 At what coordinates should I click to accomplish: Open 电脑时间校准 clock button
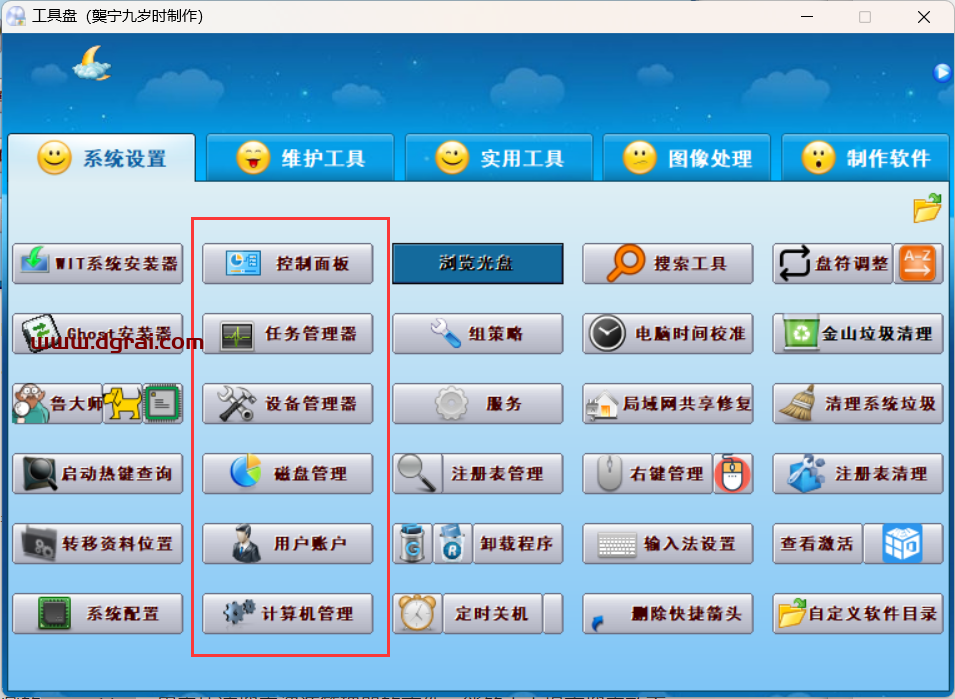click(668, 334)
